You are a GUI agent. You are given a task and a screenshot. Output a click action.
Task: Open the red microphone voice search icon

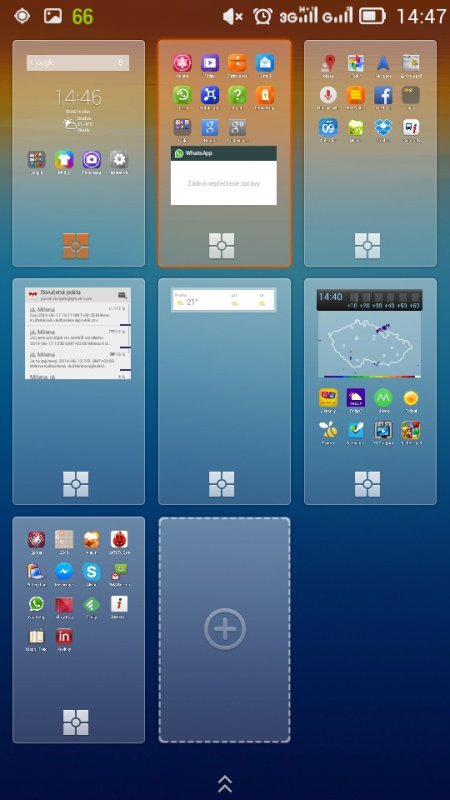tap(329, 95)
